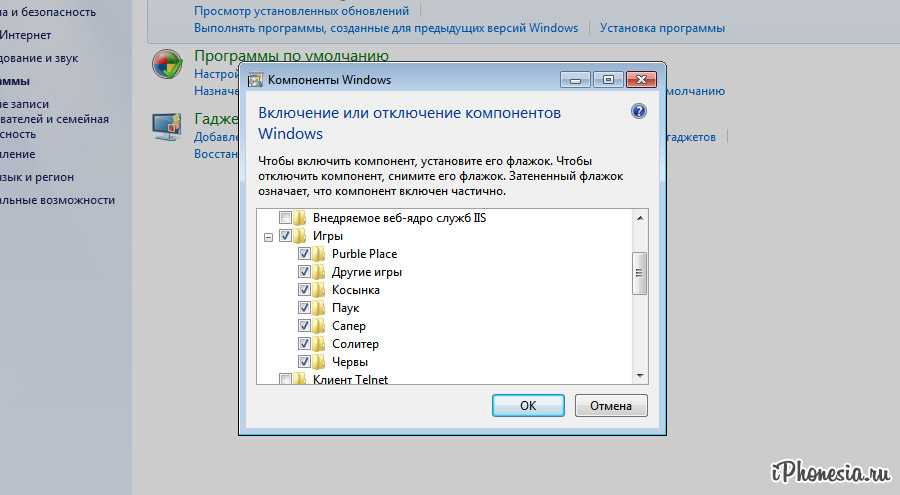This screenshot has width=900, height=495.
Task: Select the Червы row label
Action: click(x=350, y=361)
